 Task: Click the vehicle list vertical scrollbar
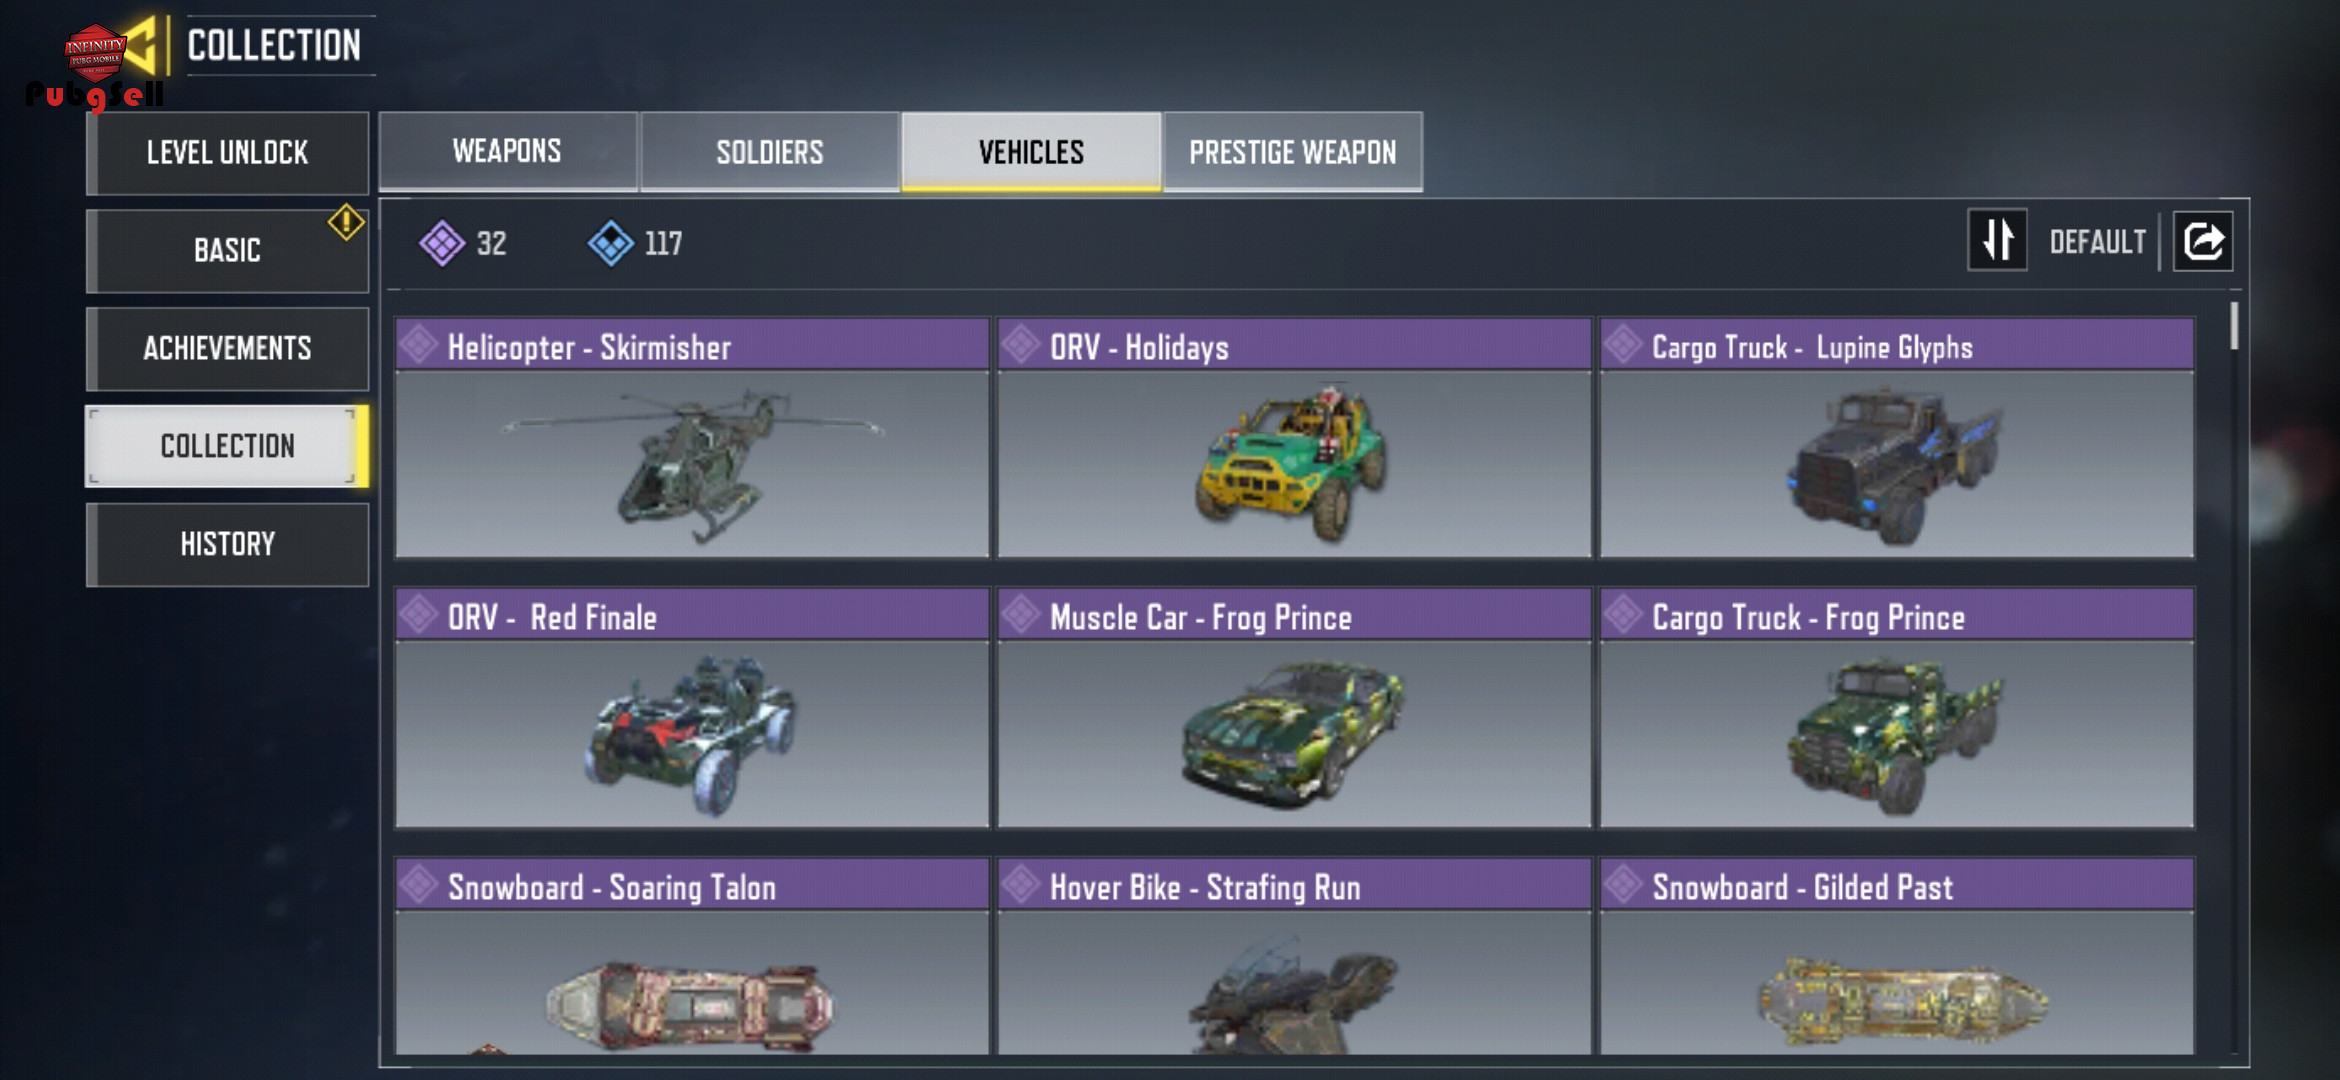tap(2233, 326)
